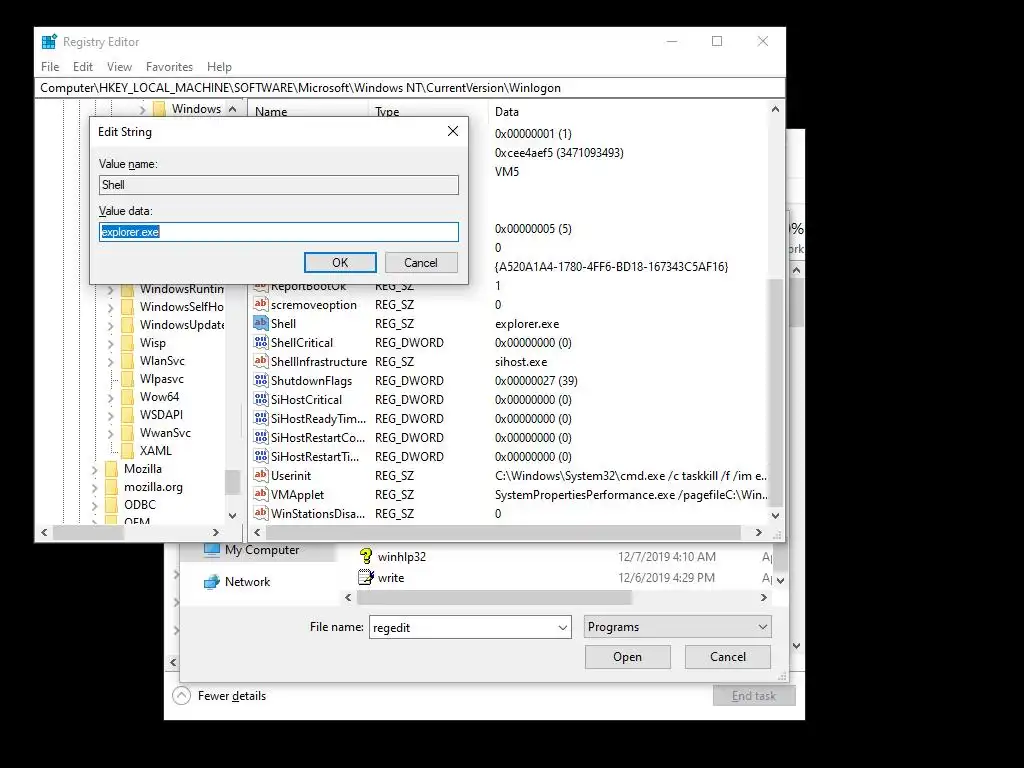Click the Wow64 folder icon
The height and width of the screenshot is (768, 1024).
[128, 396]
